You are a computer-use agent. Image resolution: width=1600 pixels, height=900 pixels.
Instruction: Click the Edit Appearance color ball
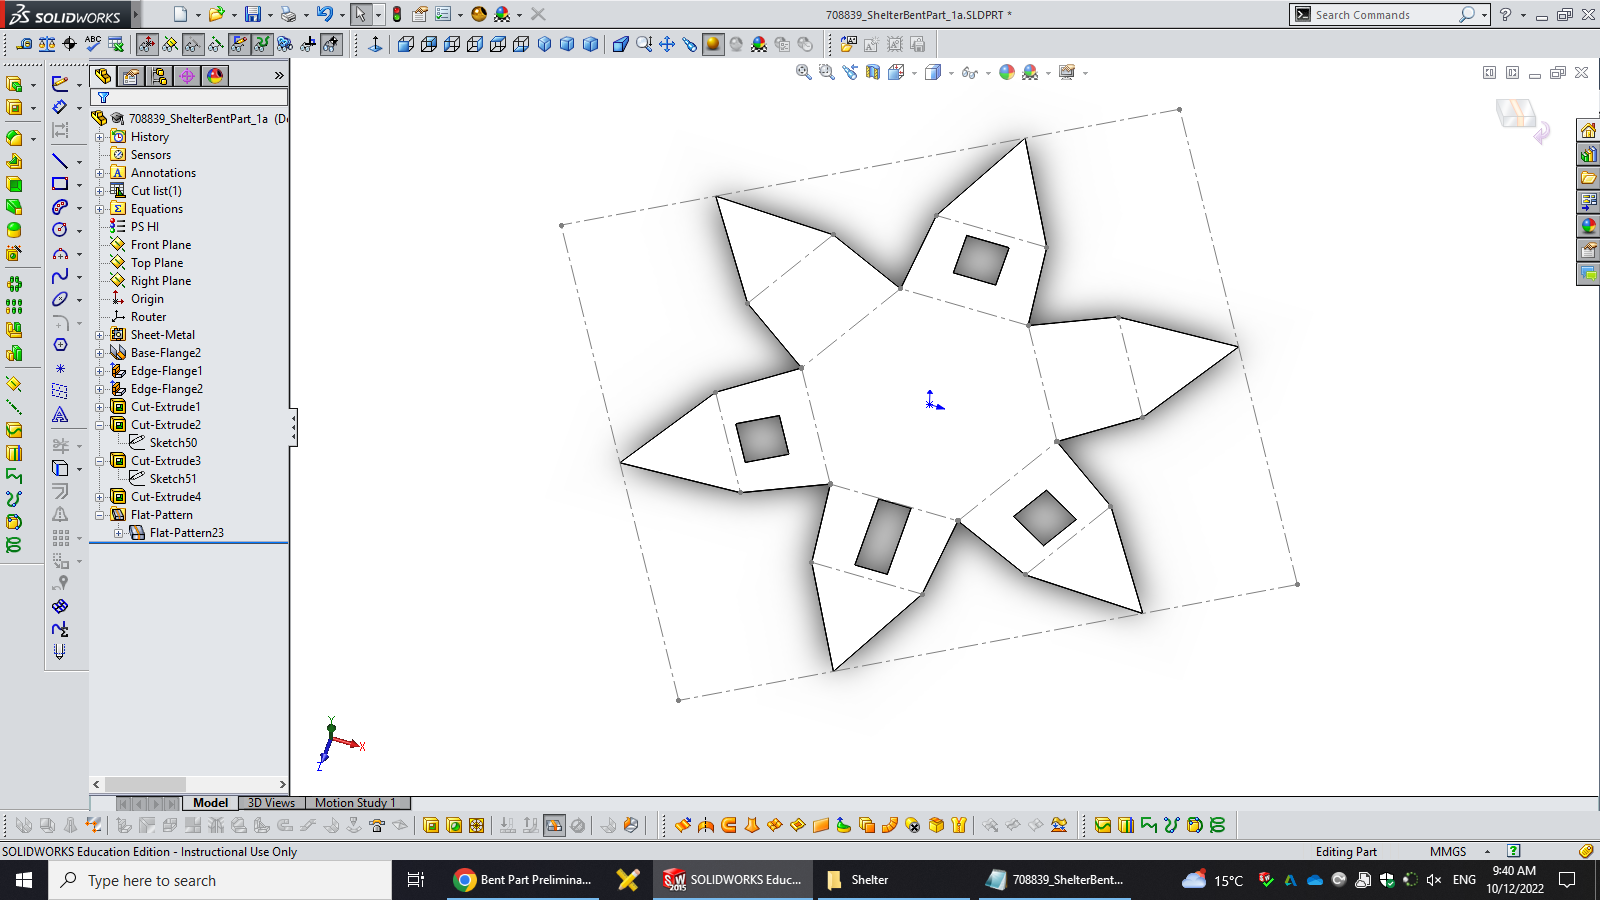1007,72
